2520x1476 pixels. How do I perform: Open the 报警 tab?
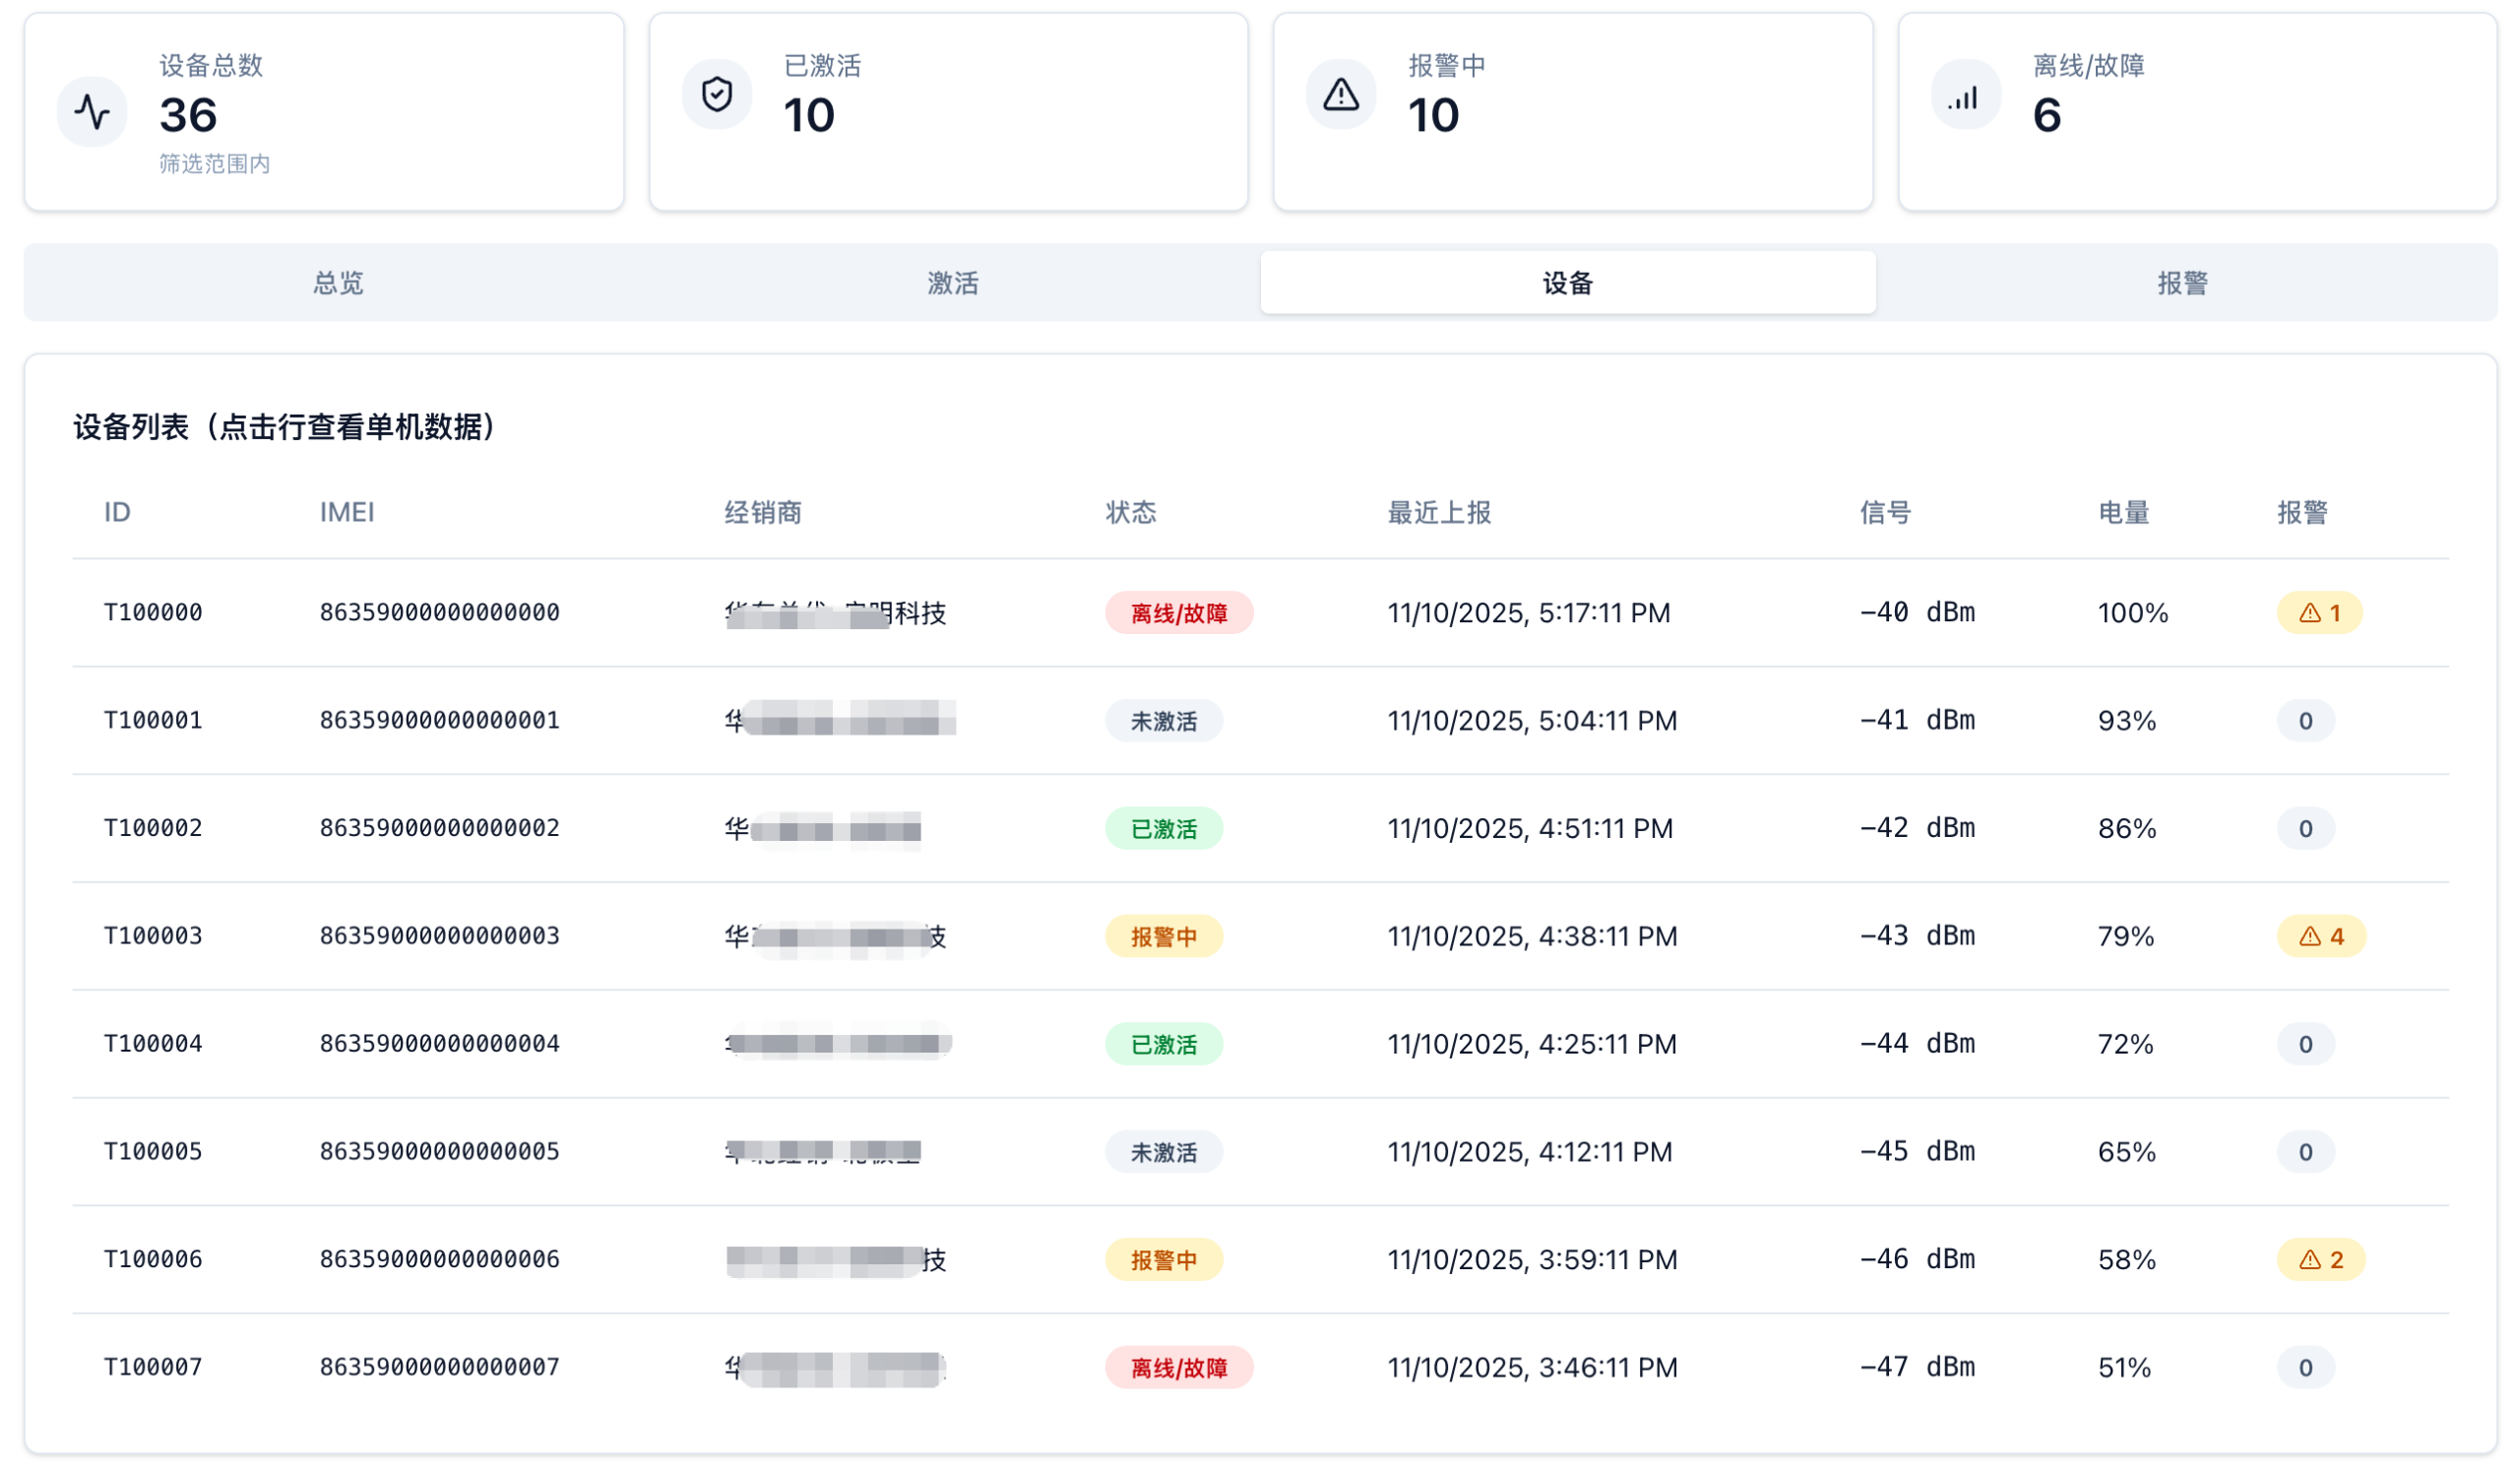(2182, 283)
